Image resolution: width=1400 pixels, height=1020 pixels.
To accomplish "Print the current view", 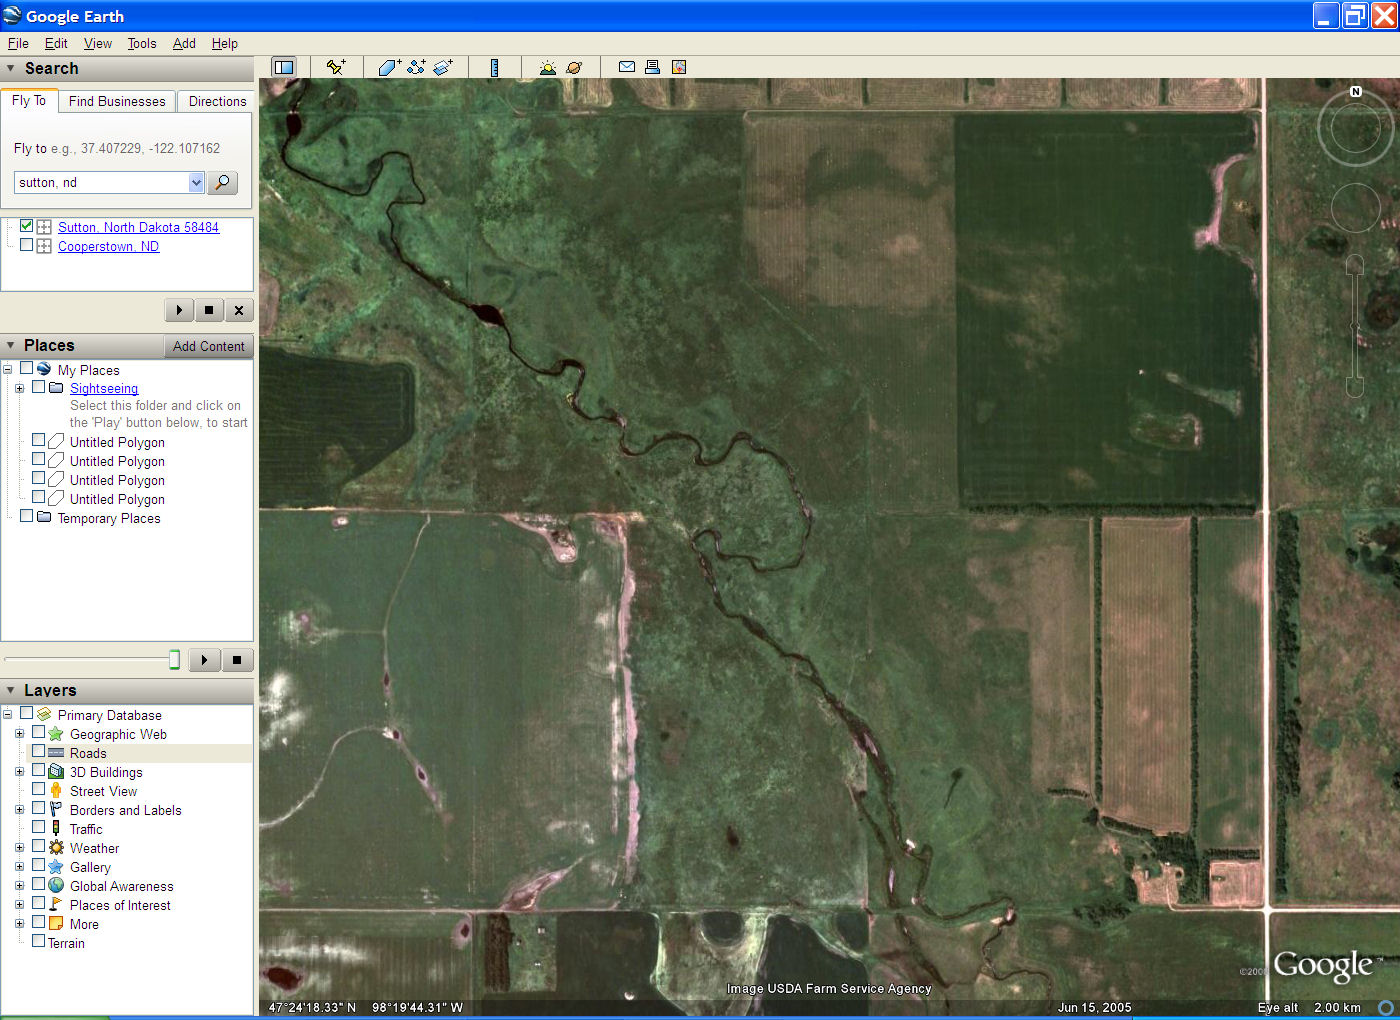I will (x=652, y=67).
